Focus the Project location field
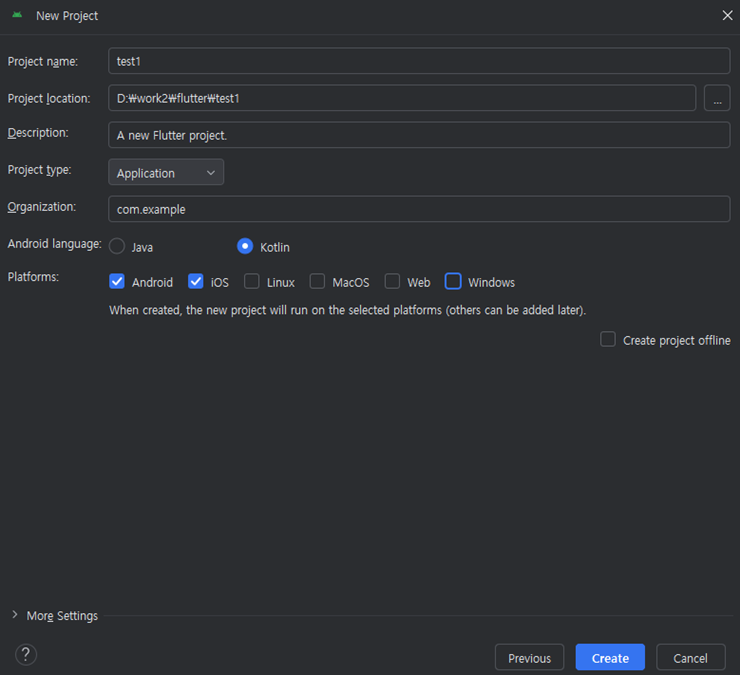 click(x=402, y=98)
